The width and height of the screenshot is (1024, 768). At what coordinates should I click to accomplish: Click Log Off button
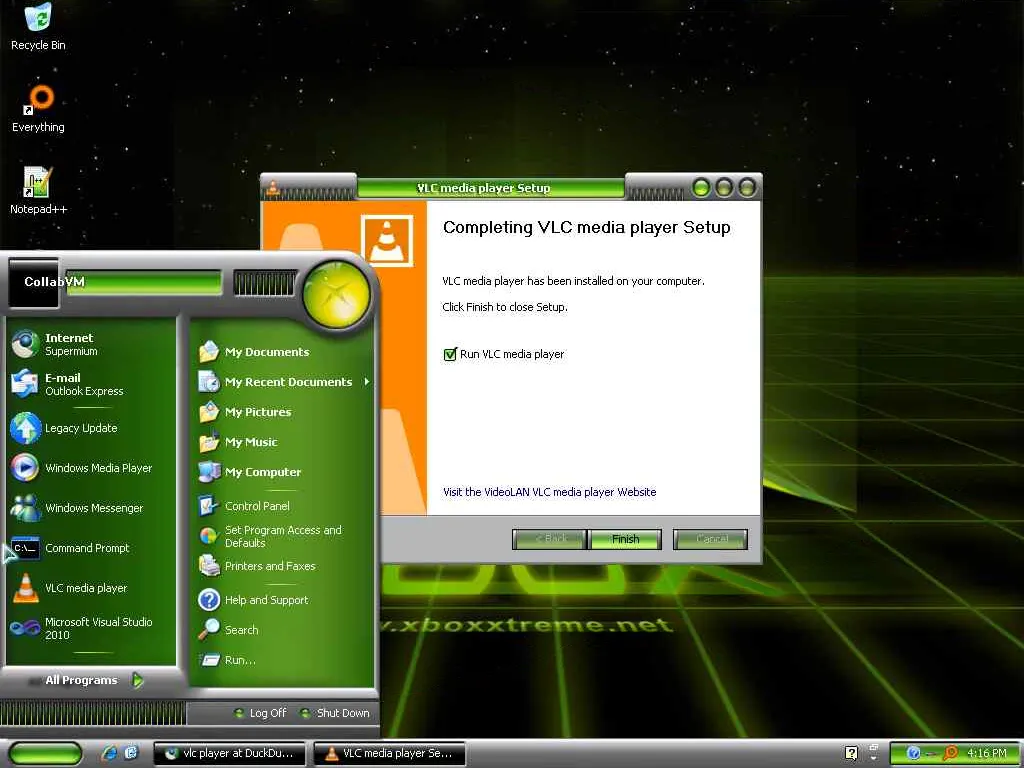(x=261, y=712)
